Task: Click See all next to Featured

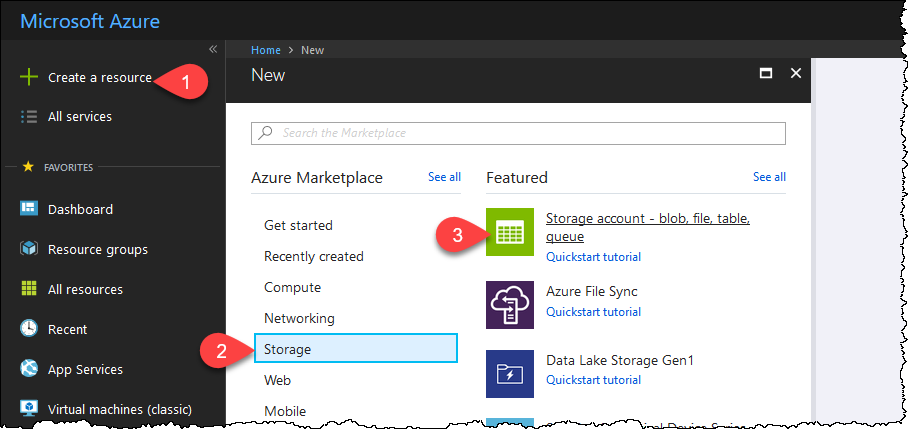Action: point(769,177)
